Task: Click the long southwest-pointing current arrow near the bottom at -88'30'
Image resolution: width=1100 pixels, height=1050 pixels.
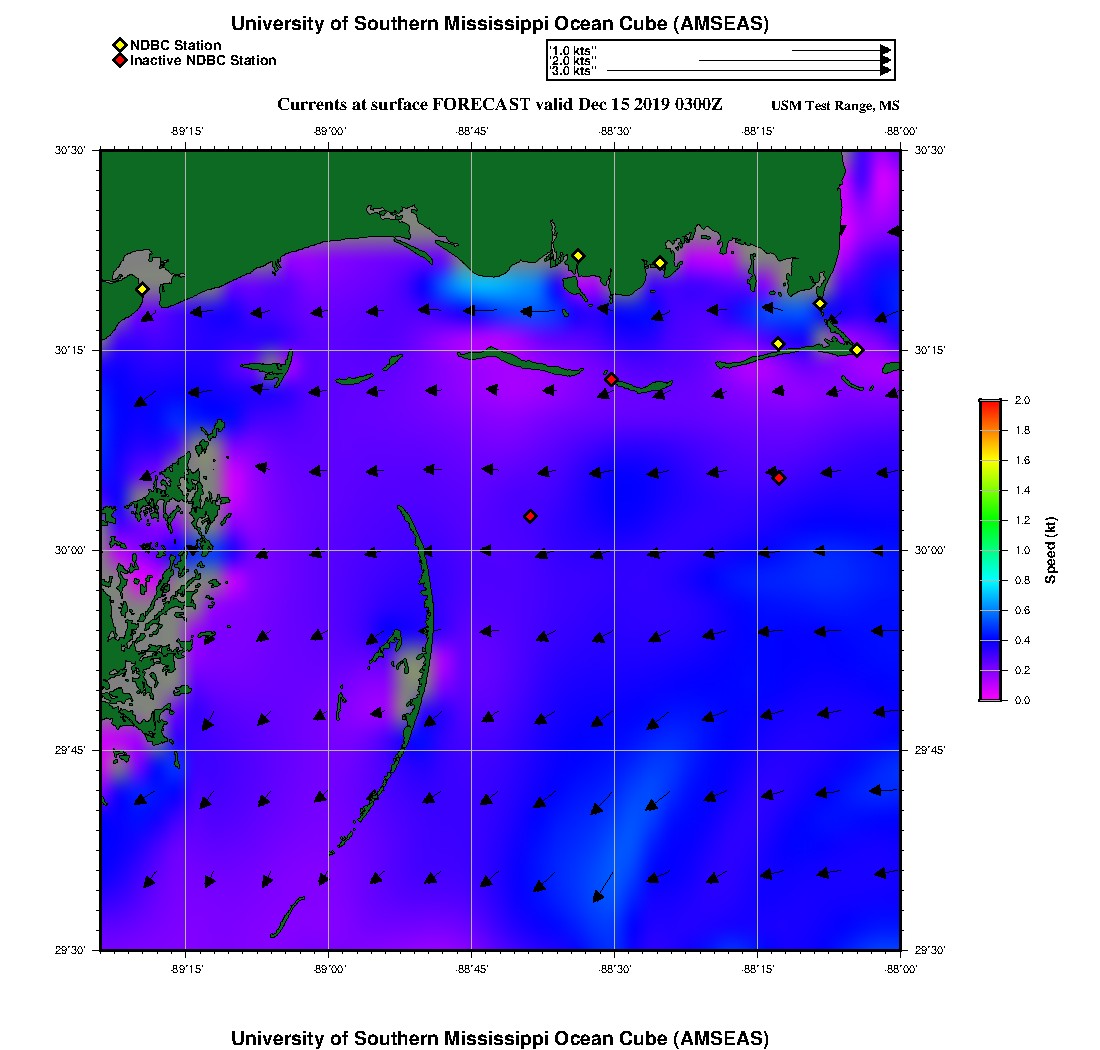Action: click(603, 887)
